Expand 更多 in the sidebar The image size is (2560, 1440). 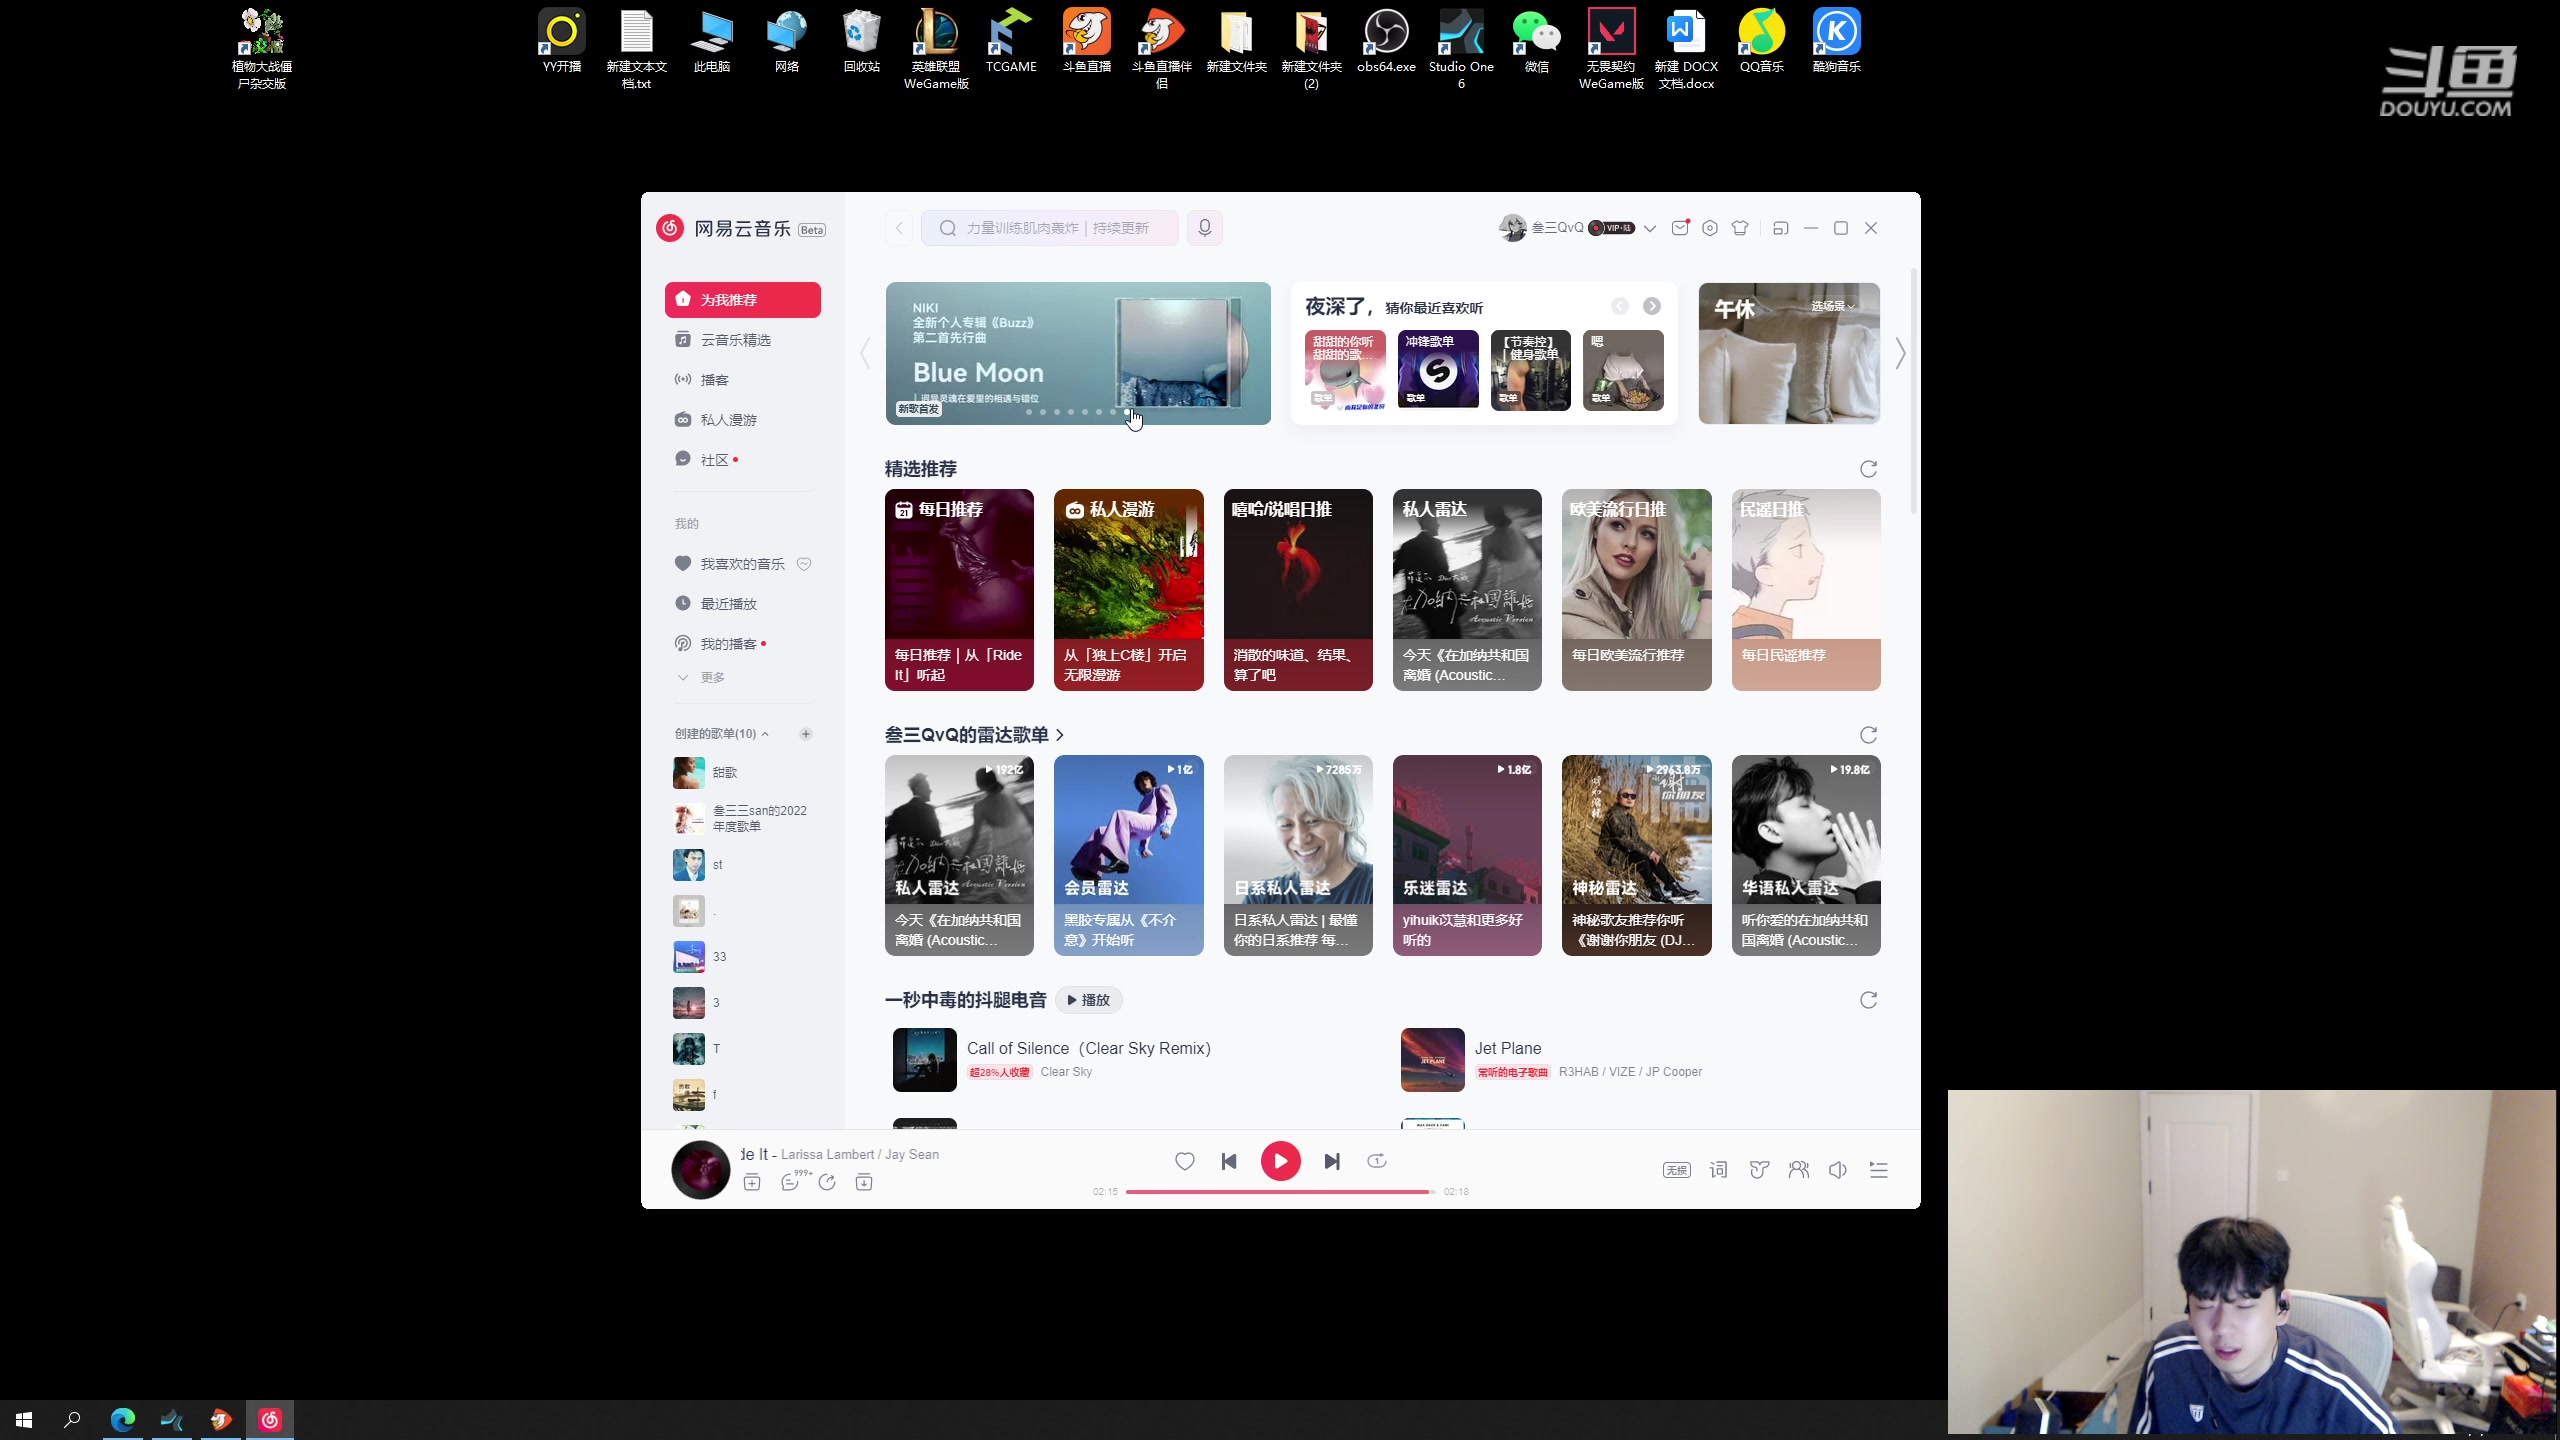702,677
